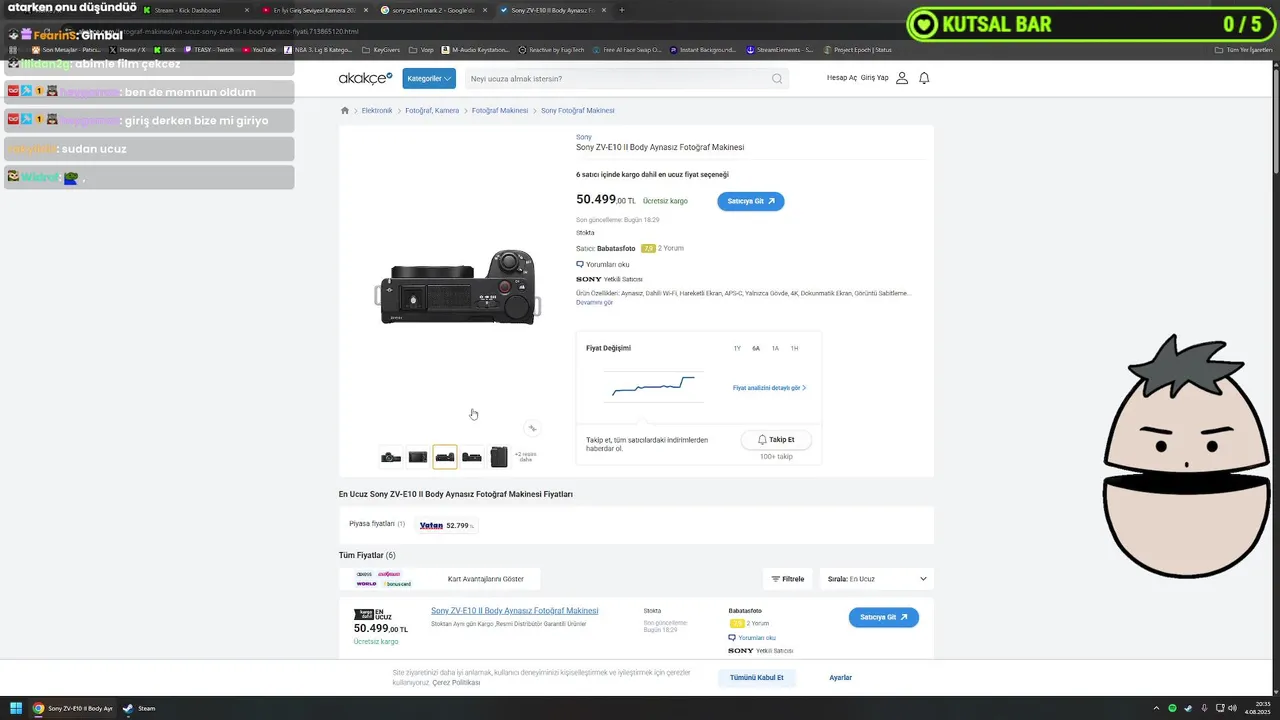This screenshot has height=720, width=1280.
Task: Click the top 'Satıcıya Git' button
Action: click(x=750, y=201)
